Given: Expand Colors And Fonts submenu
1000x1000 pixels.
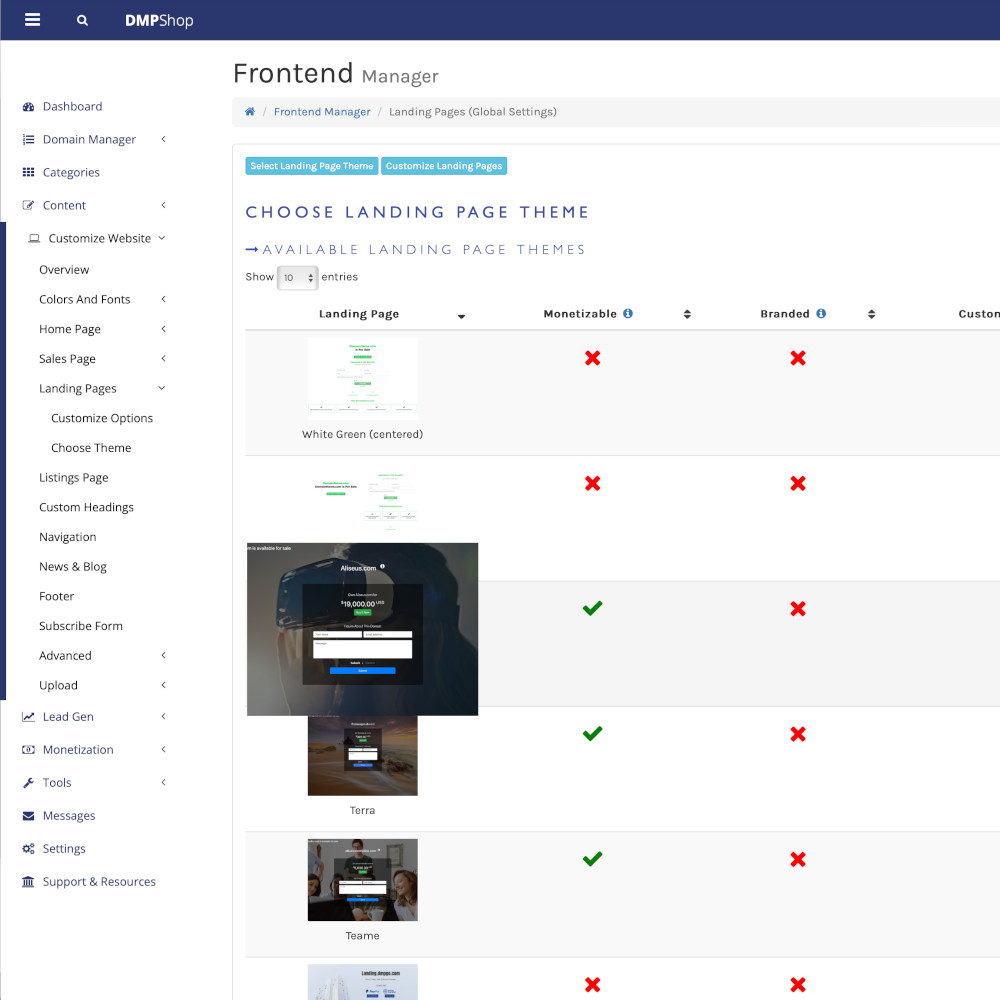Looking at the screenshot, I should click(x=163, y=299).
